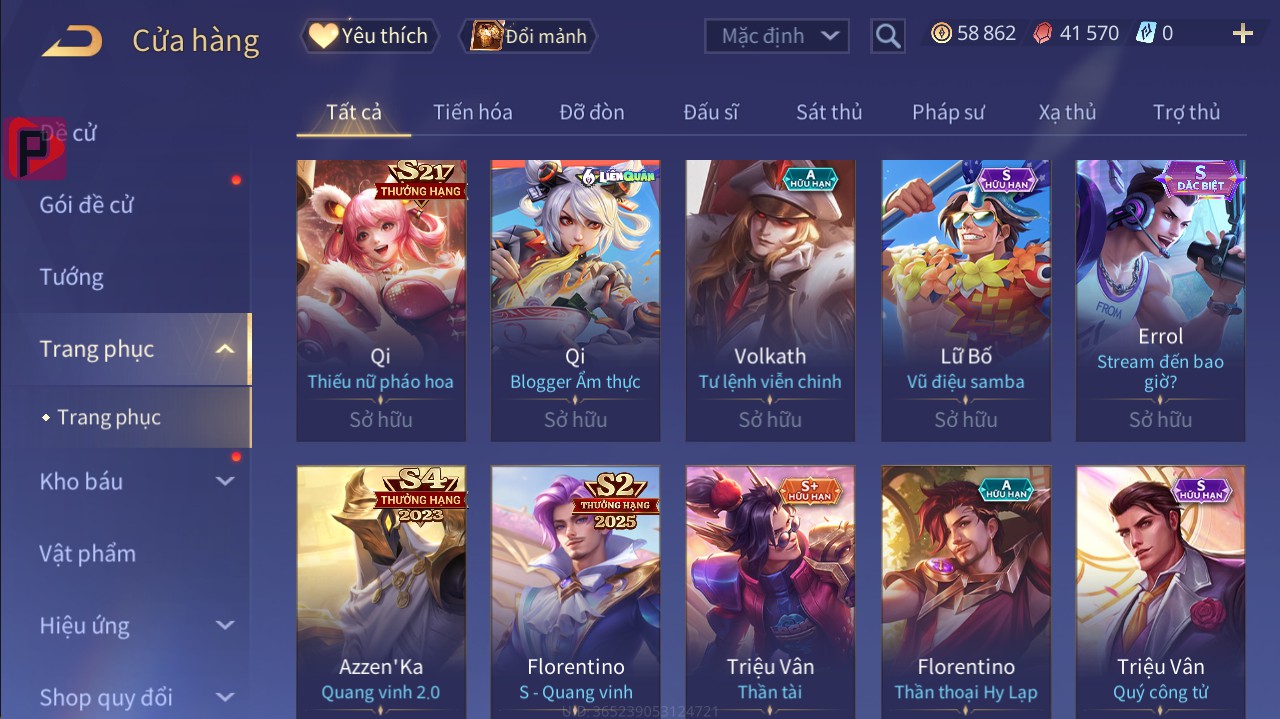The image size is (1280, 719).
Task: Select Volkath Tư lệnh viễn chinh skin
Action: click(770, 300)
